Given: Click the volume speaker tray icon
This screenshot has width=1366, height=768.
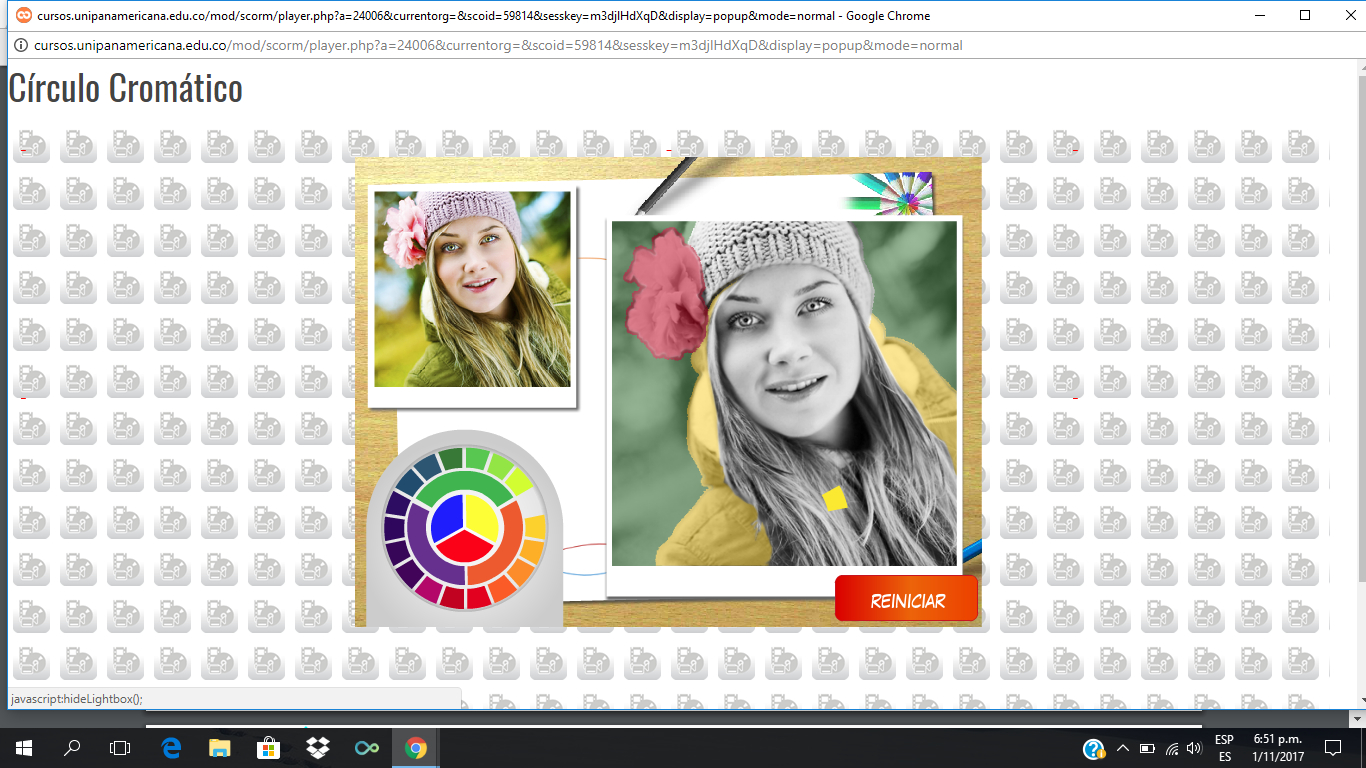Looking at the screenshot, I should point(1193,748).
